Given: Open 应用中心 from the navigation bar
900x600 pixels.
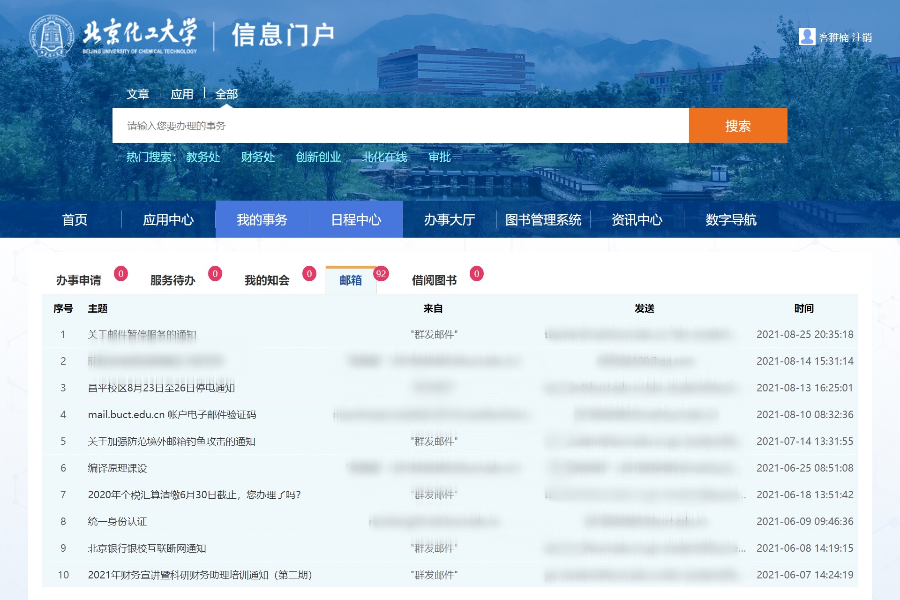Looking at the screenshot, I should [168, 220].
